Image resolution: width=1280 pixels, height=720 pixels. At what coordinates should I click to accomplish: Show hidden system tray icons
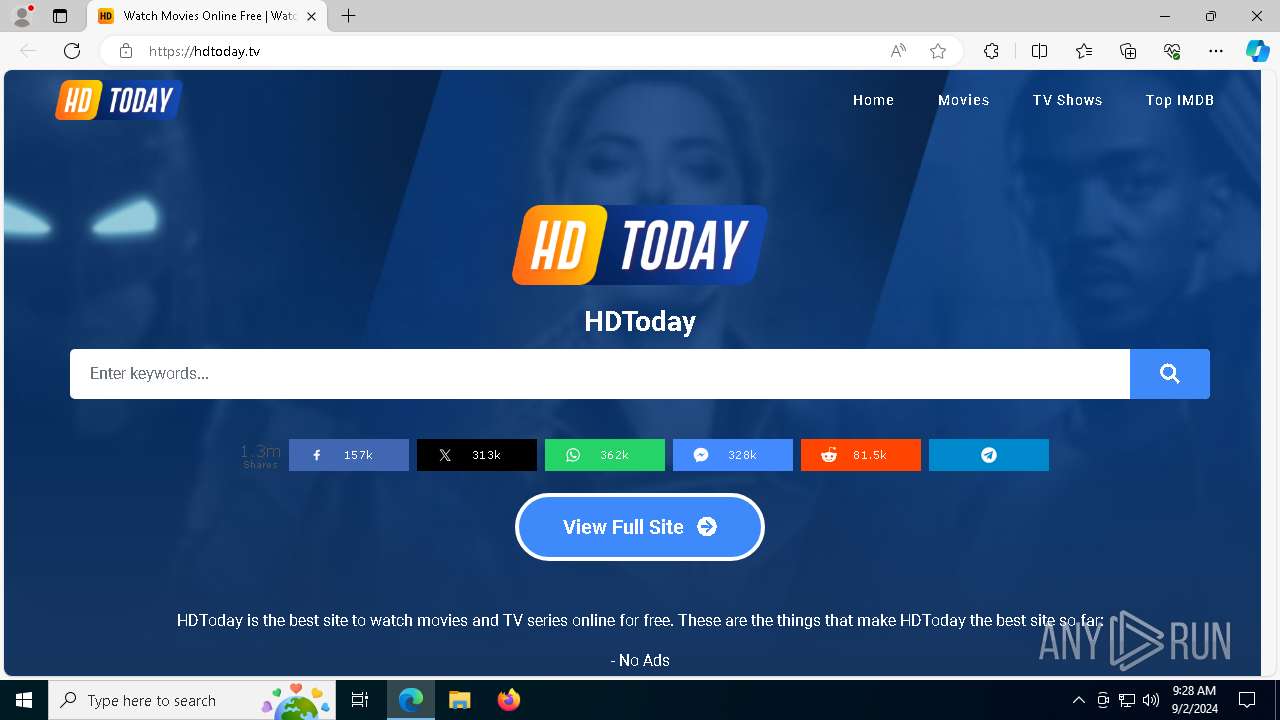tap(1078, 700)
